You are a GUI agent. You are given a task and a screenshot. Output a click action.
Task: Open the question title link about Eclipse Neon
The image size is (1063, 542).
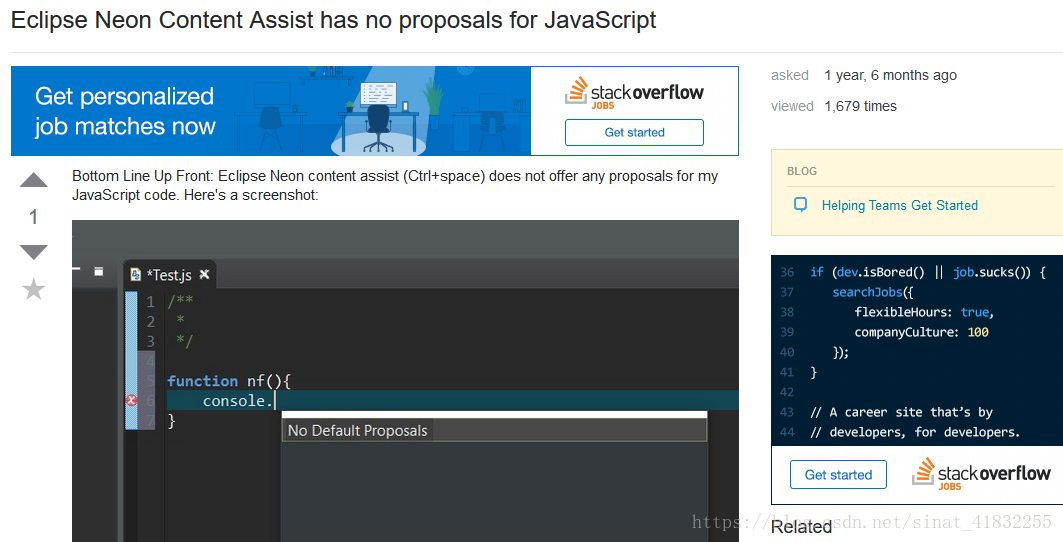(x=334, y=20)
